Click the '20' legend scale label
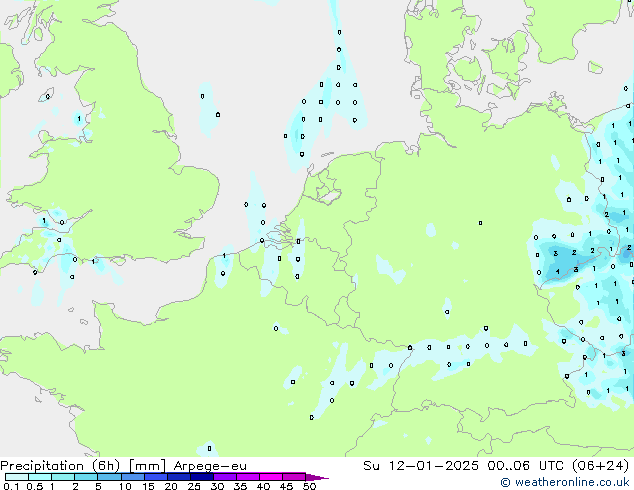 point(171,486)
